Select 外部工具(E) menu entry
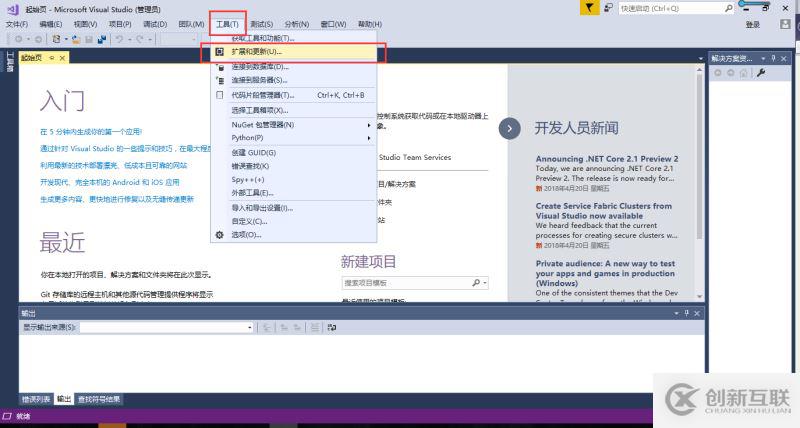This screenshot has height=428, width=800. pyautogui.click(x=294, y=193)
